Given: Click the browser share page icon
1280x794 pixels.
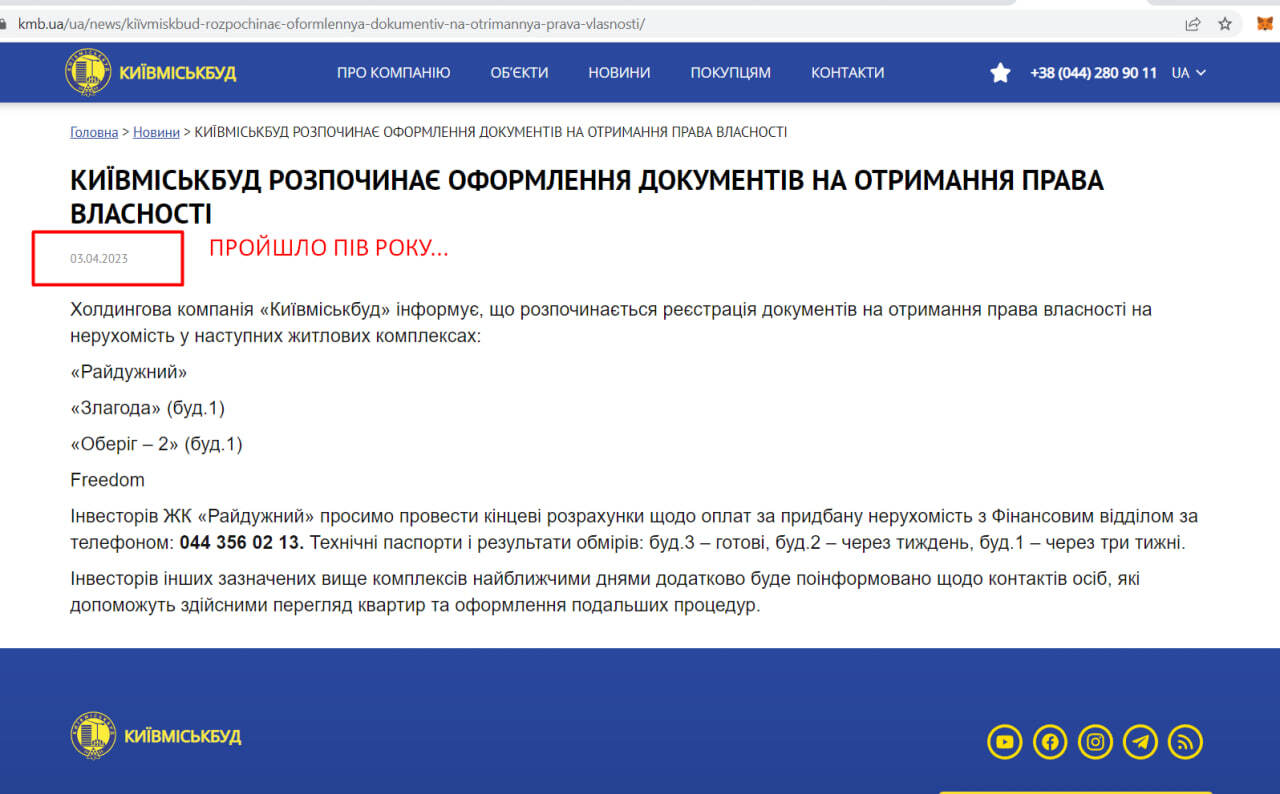Looking at the screenshot, I should pyautogui.click(x=1193, y=24).
